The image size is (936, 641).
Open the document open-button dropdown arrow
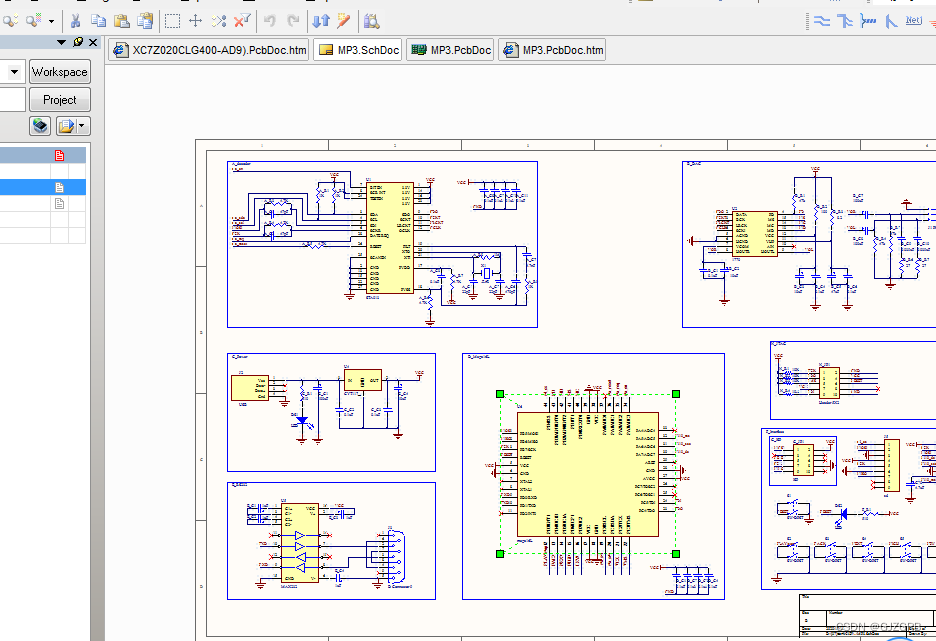(81, 125)
